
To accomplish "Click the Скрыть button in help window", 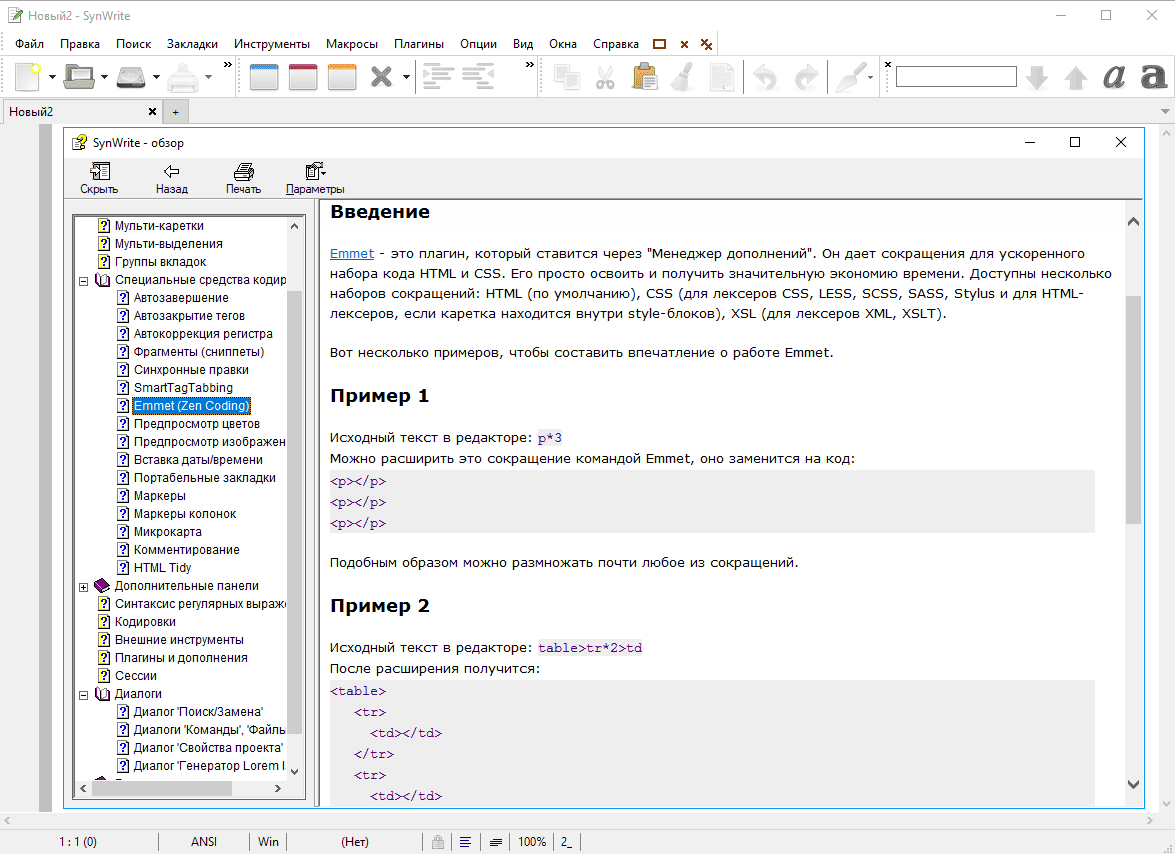I will coord(99,178).
